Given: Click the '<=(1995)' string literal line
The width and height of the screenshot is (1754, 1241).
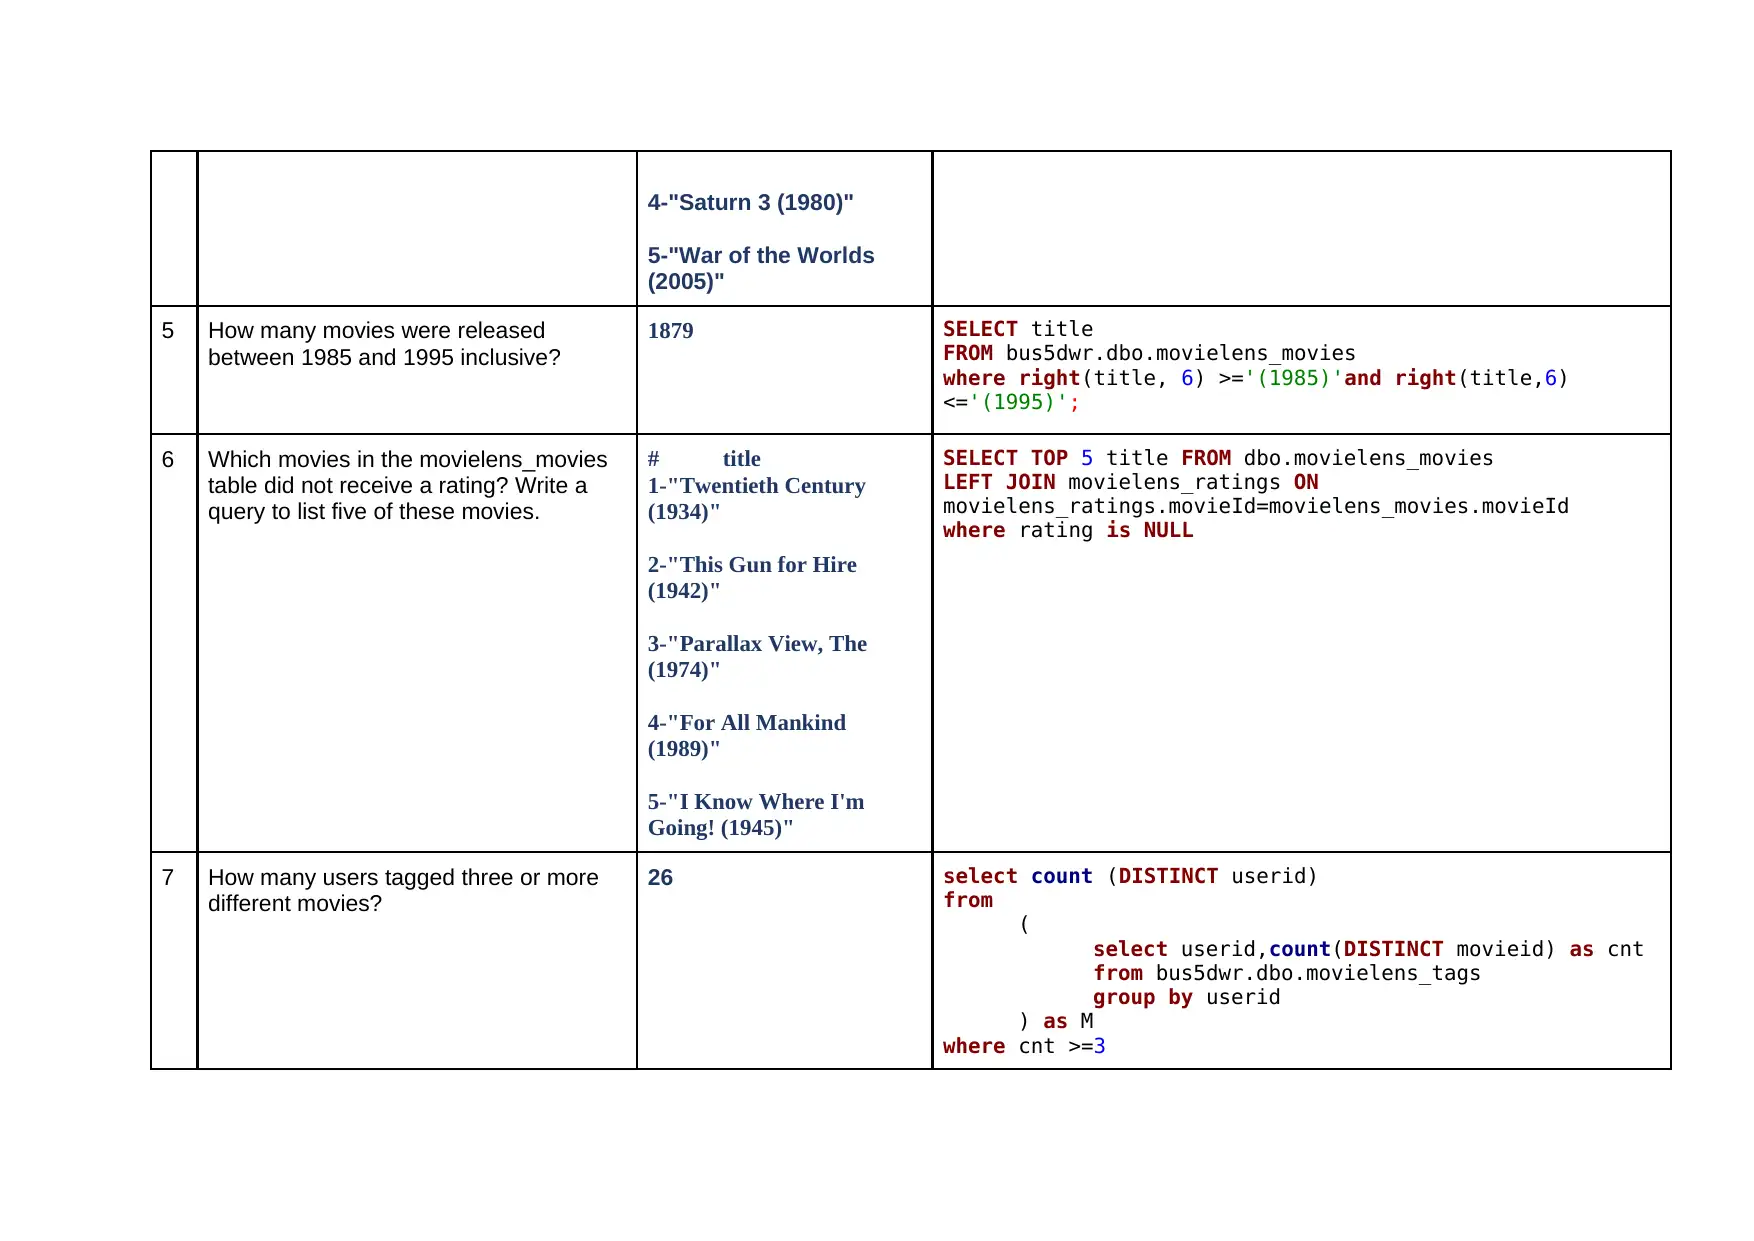Looking at the screenshot, I should pyautogui.click(x=1011, y=402).
